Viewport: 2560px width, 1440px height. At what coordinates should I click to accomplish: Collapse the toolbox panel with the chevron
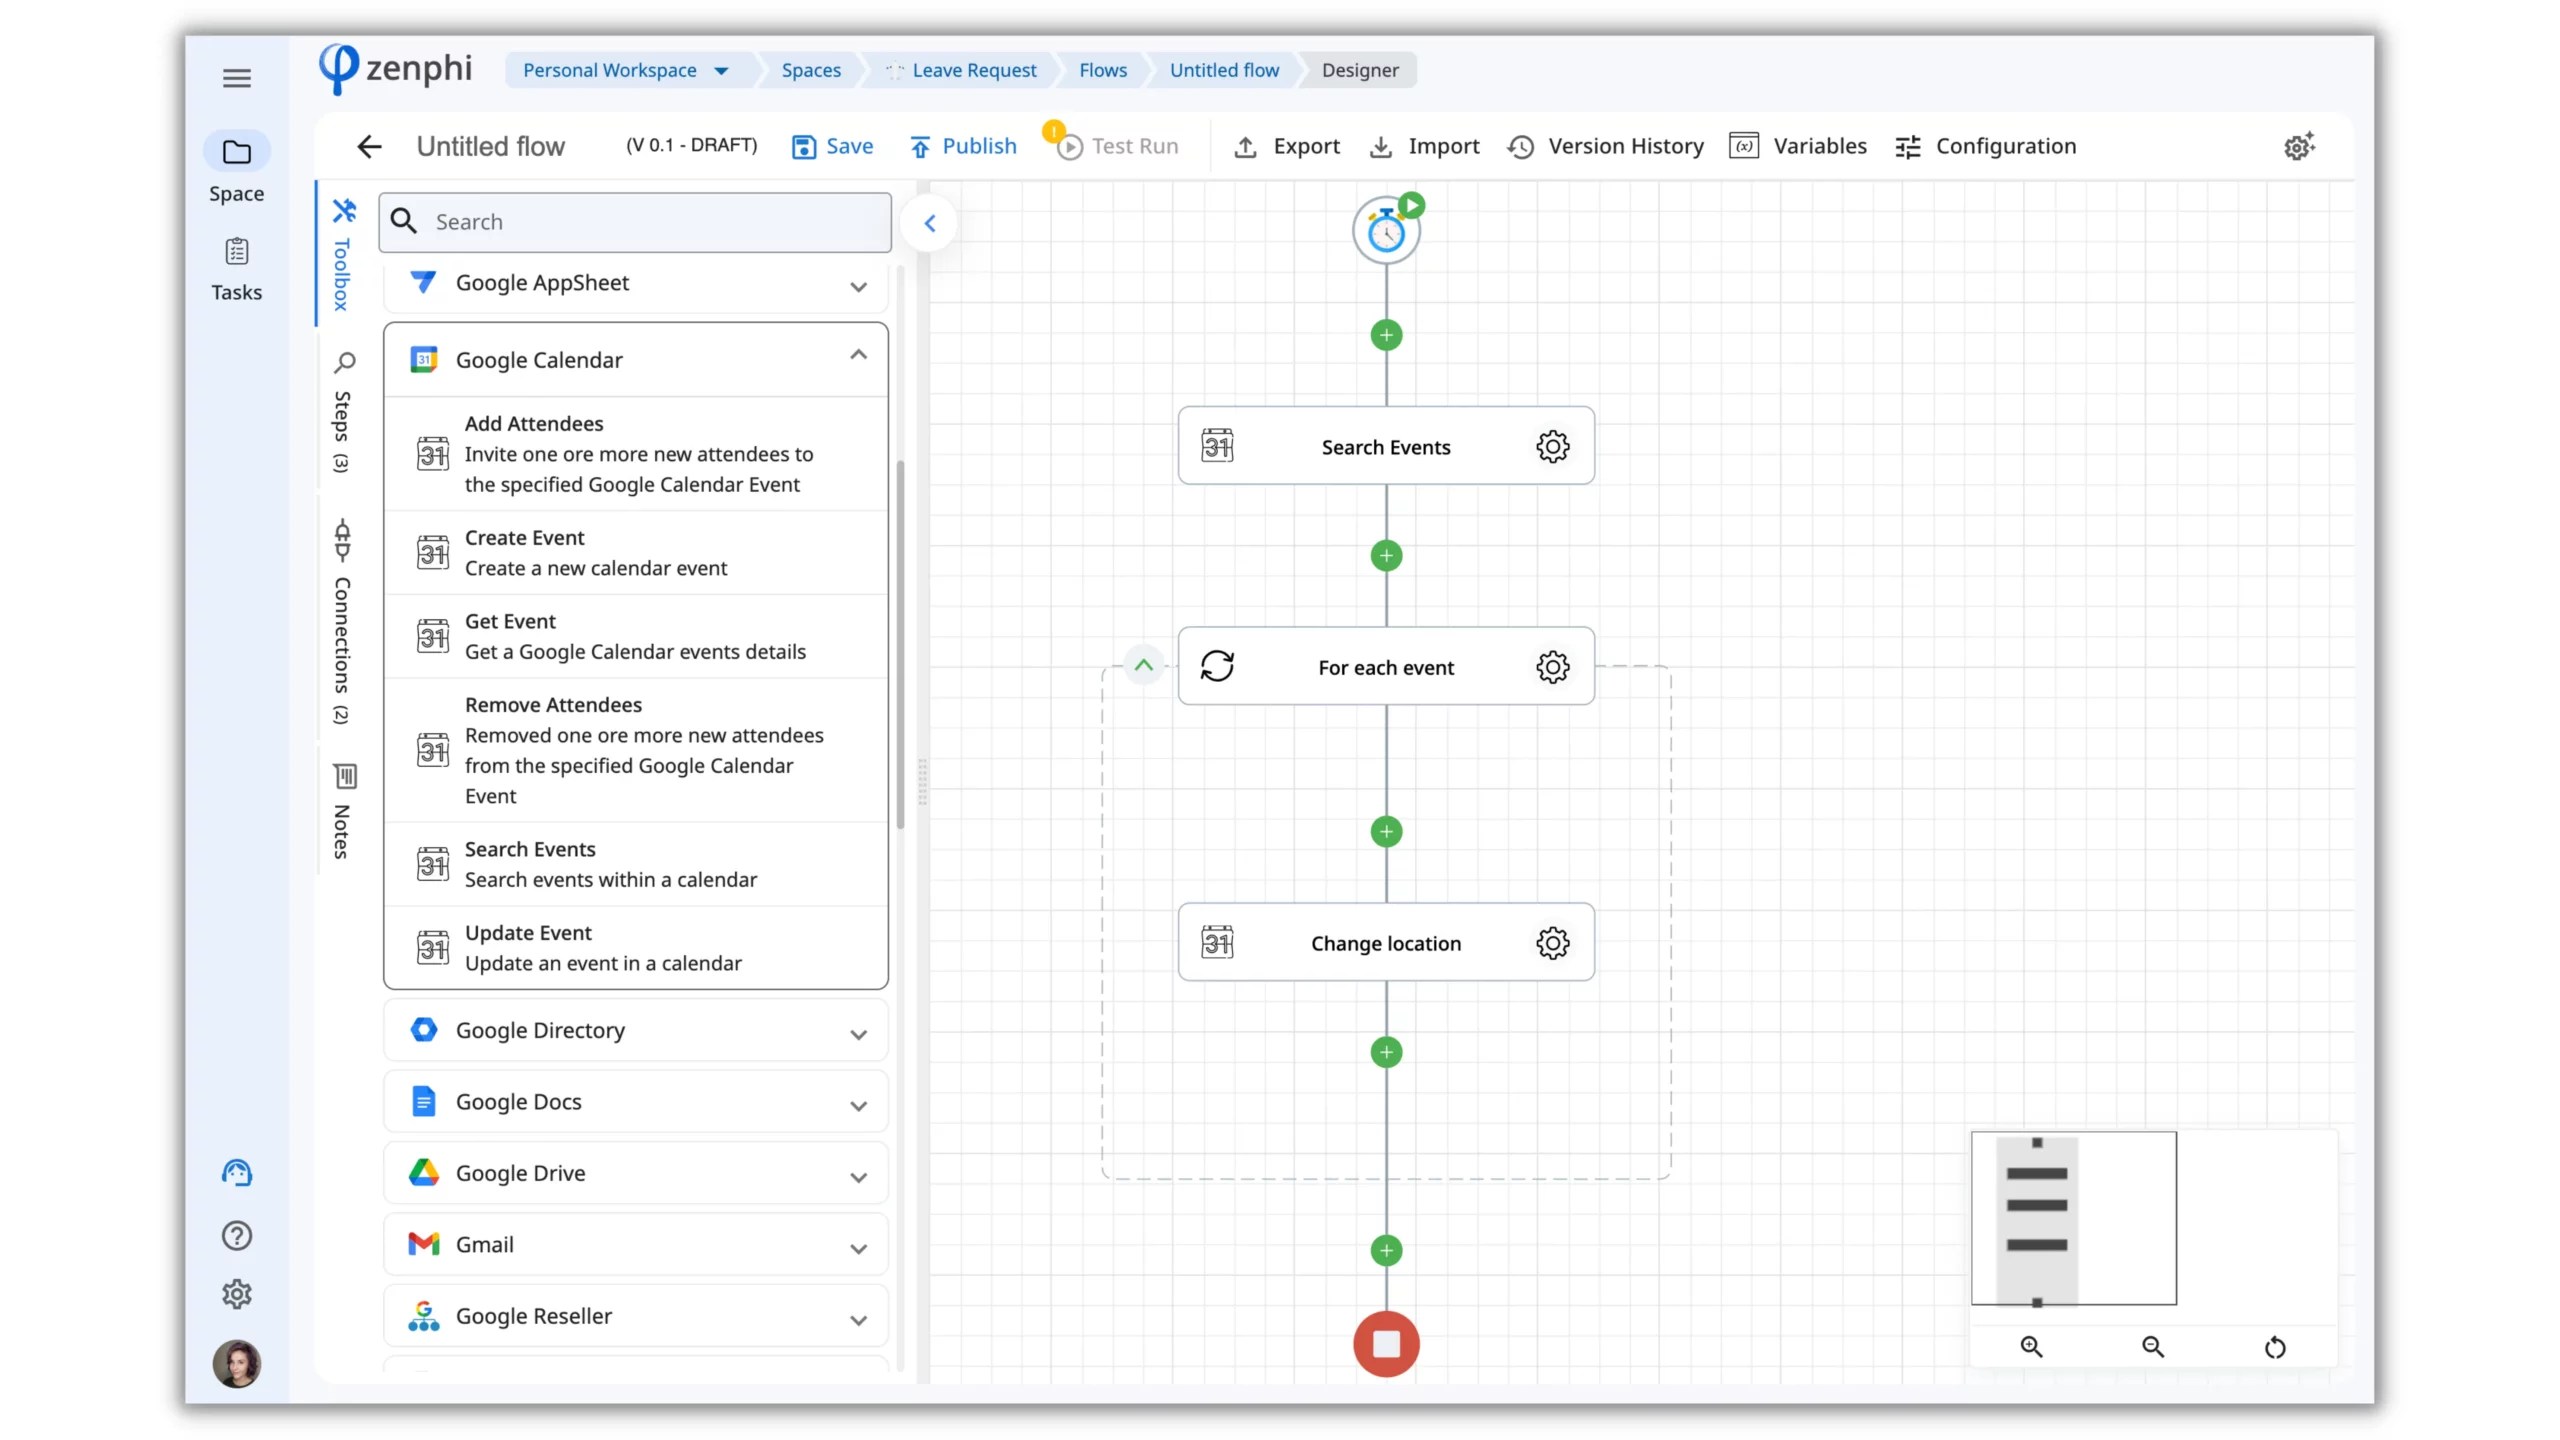click(x=929, y=222)
